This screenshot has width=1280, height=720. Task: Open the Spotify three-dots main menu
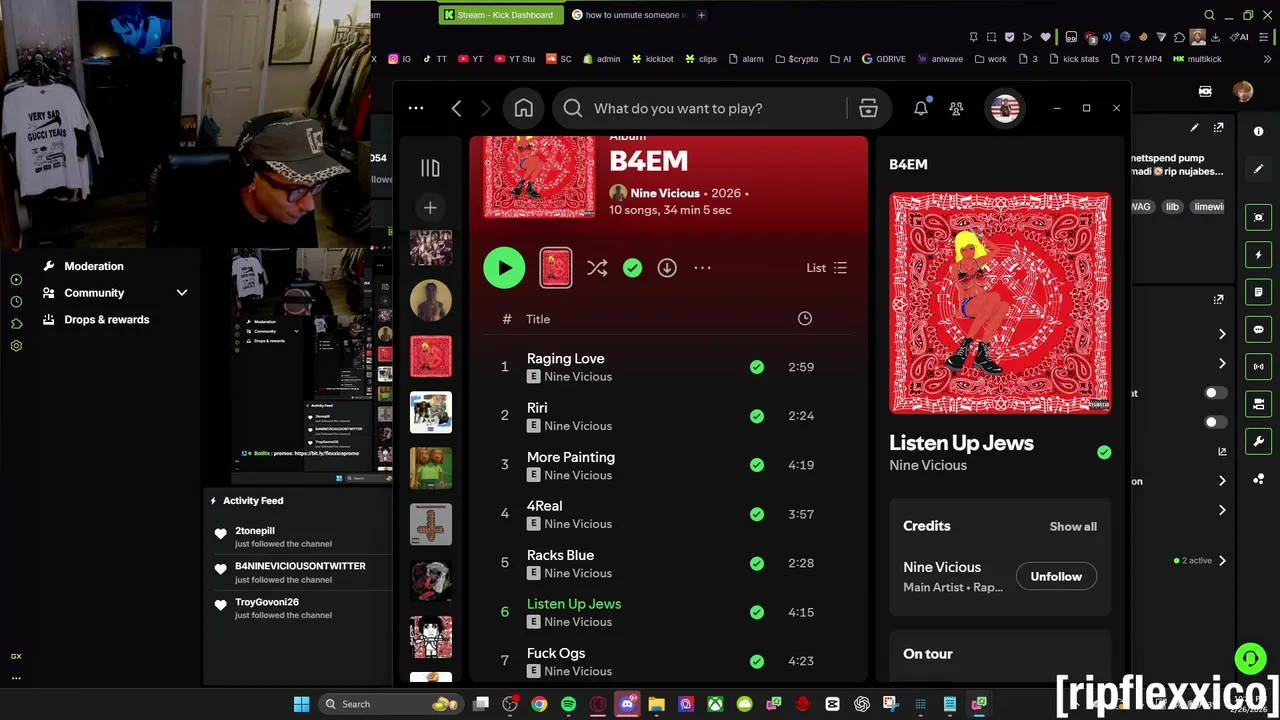point(416,108)
